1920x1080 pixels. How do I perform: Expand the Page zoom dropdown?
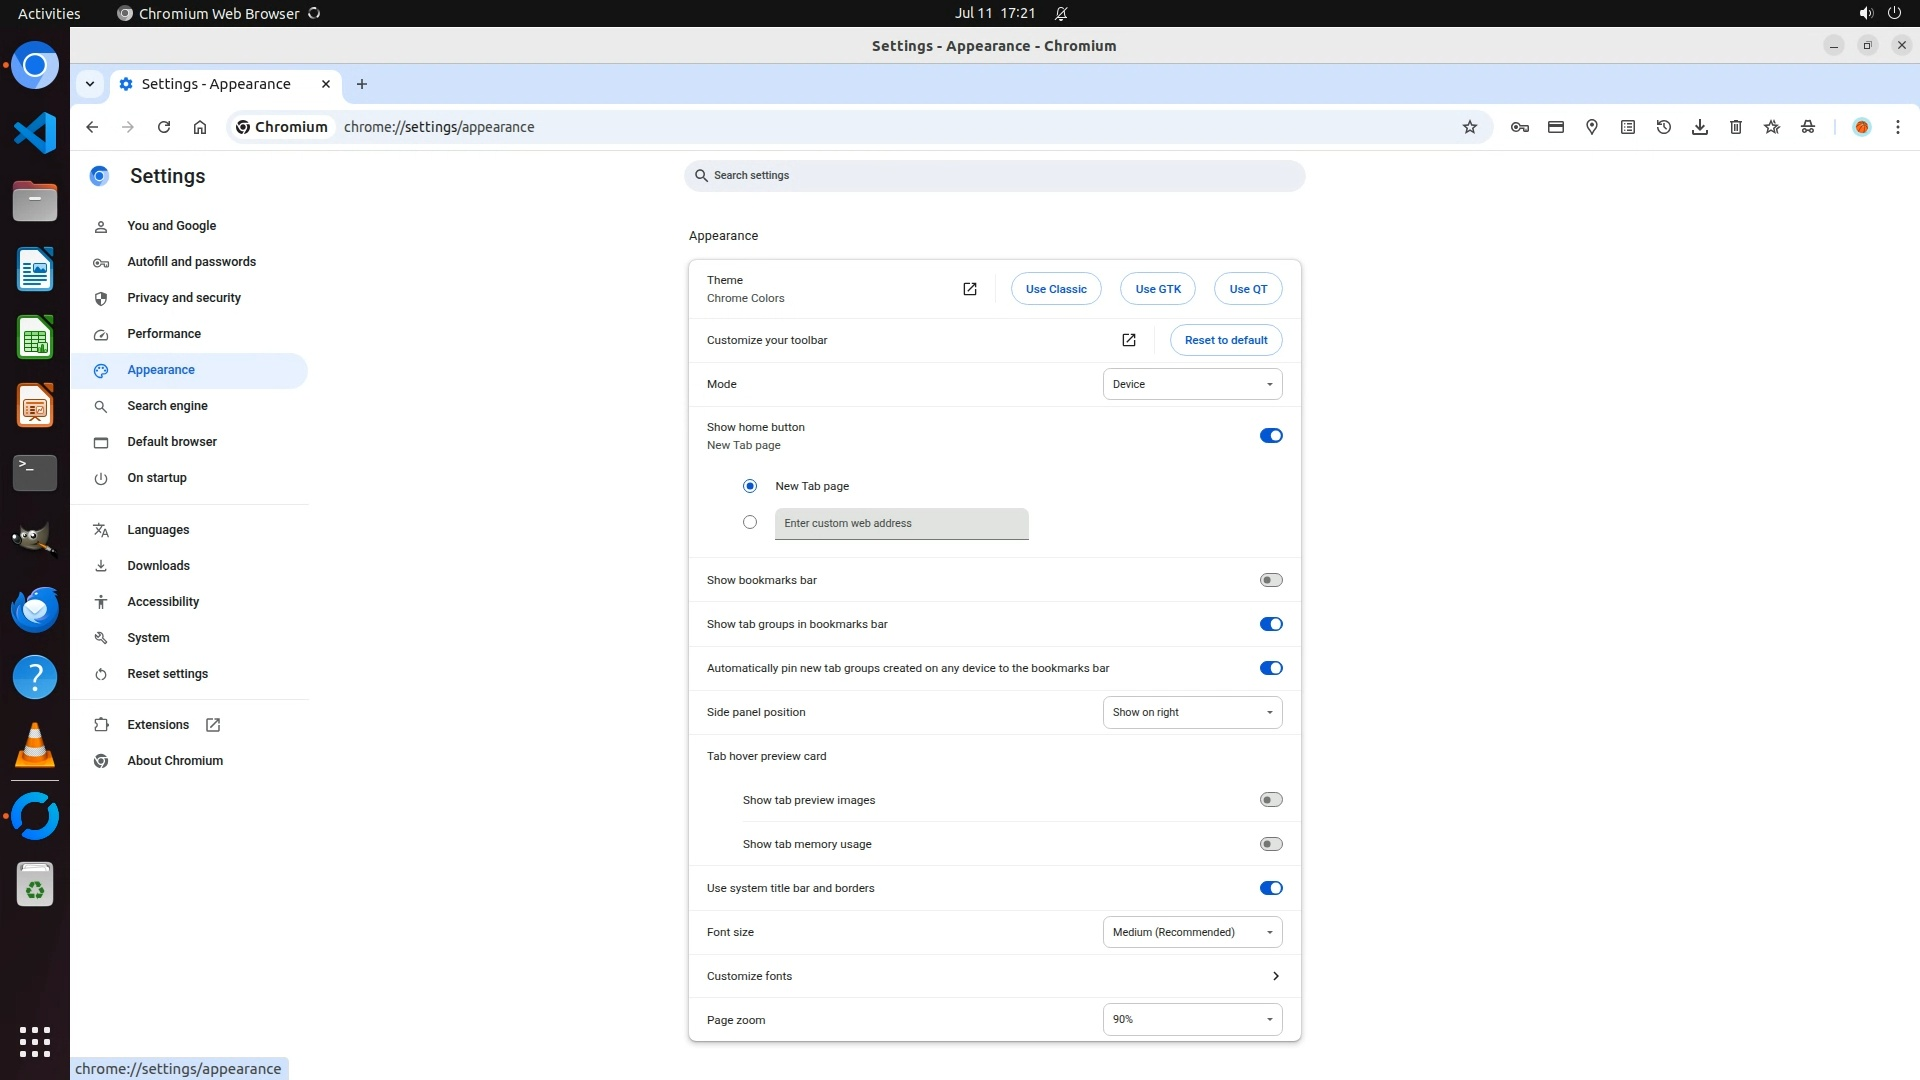[1191, 1019]
